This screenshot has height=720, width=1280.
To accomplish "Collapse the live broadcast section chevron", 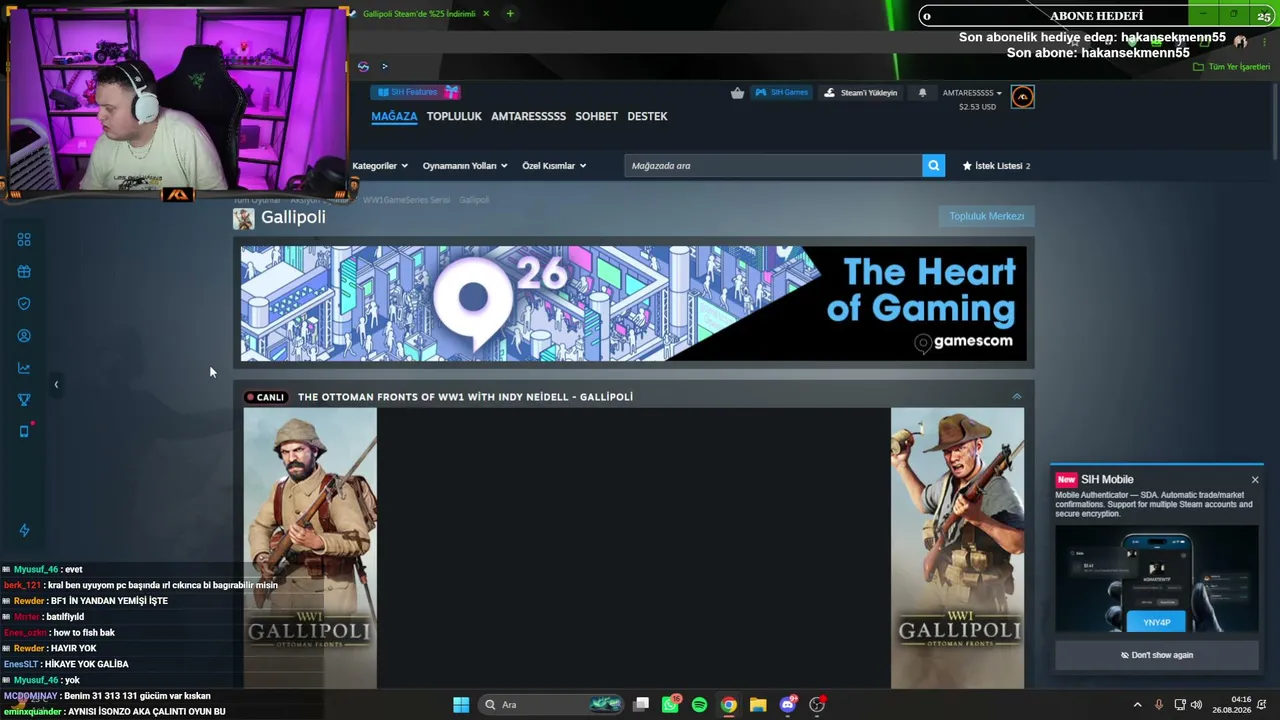I will tap(1017, 397).
